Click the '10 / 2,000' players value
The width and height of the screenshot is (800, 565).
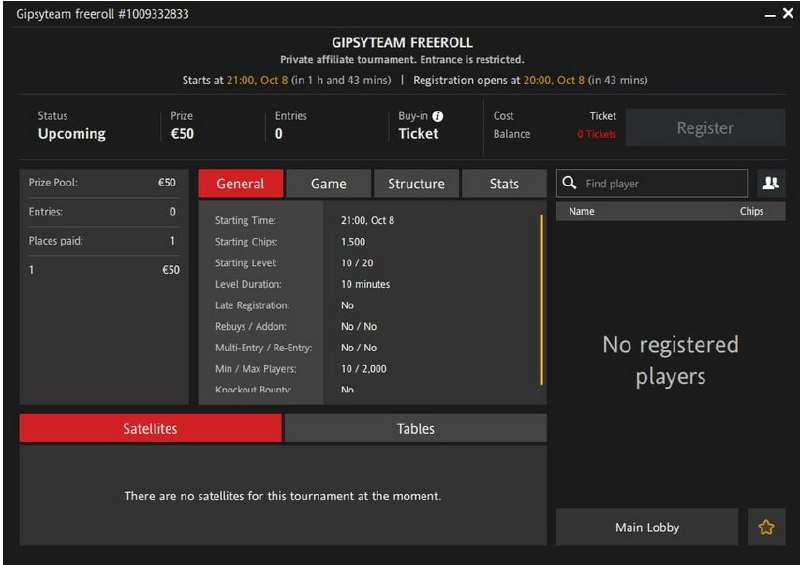click(364, 369)
